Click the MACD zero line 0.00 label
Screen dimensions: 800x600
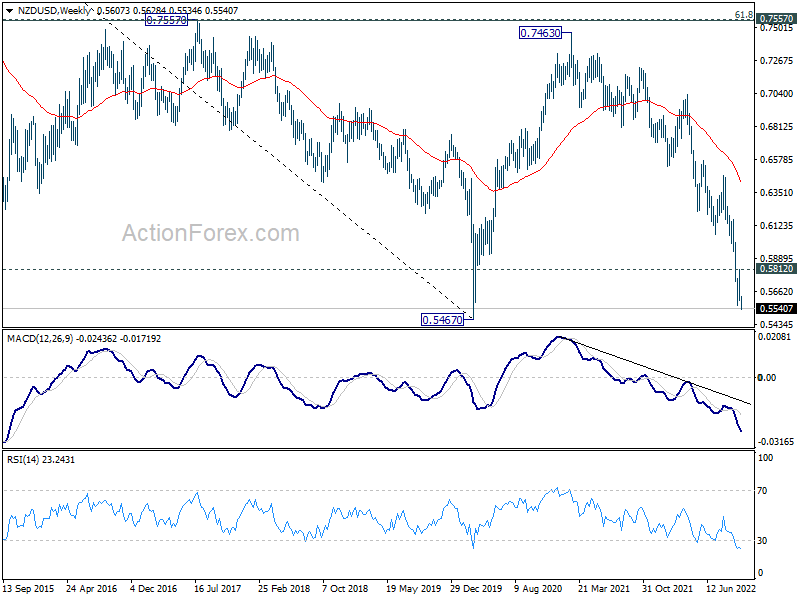pos(767,378)
